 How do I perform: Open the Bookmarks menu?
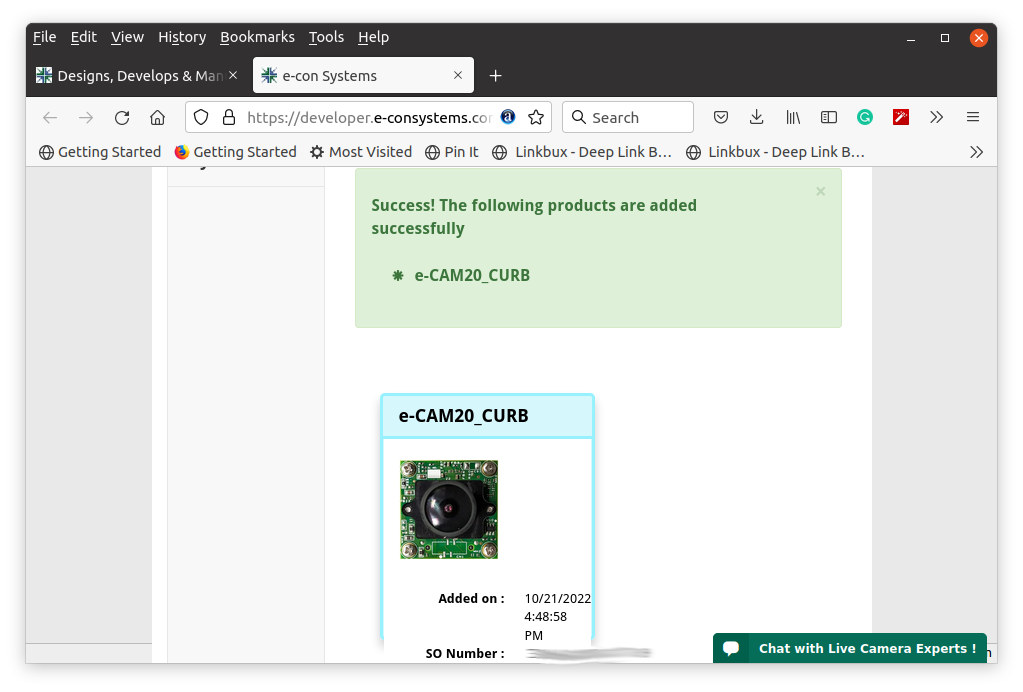pyautogui.click(x=257, y=37)
